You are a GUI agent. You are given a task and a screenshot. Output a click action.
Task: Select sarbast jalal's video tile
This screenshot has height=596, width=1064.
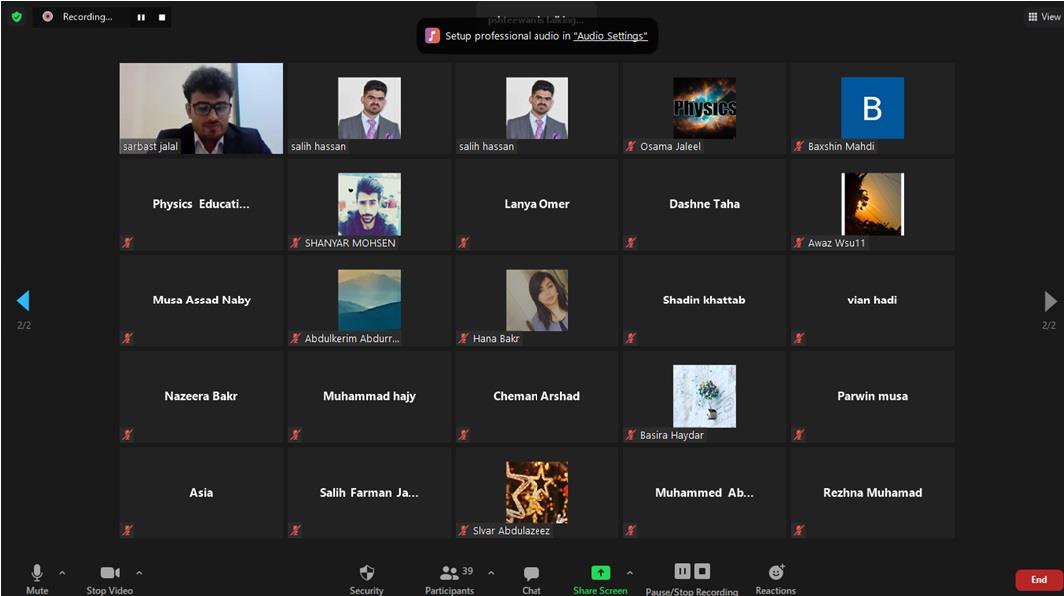tap(201, 108)
